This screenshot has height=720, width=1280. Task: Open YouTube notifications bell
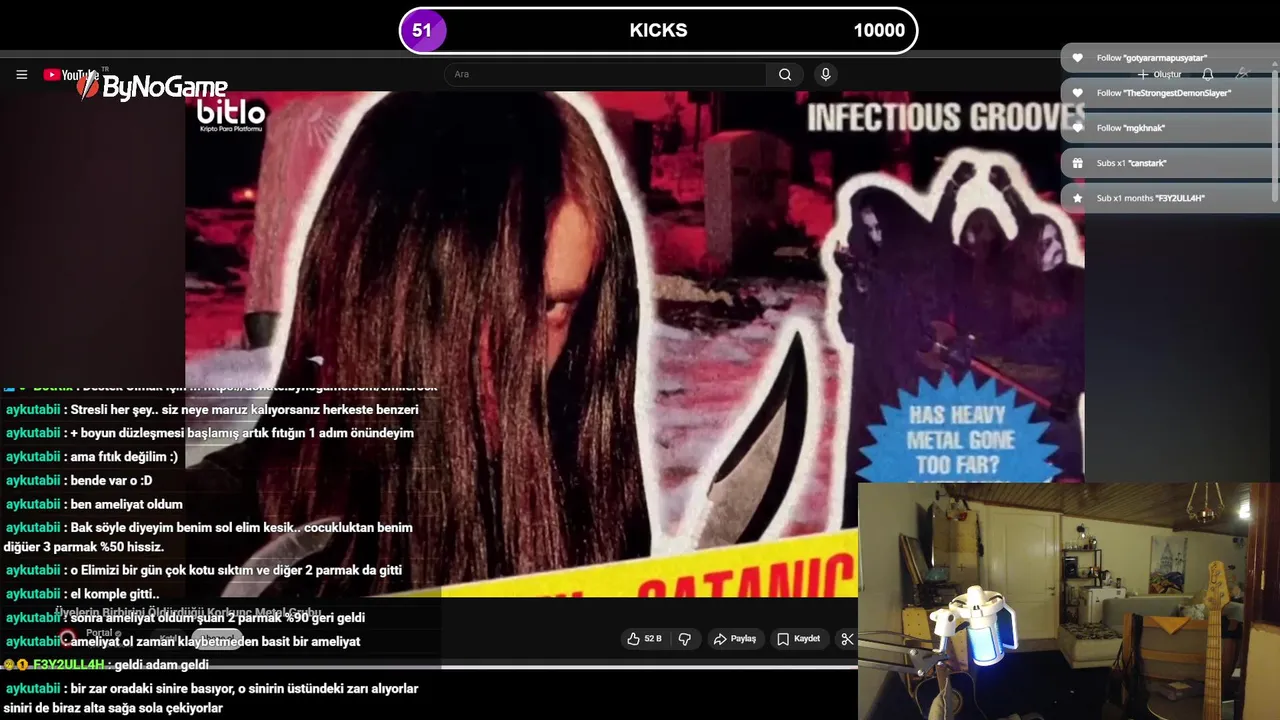1208,74
